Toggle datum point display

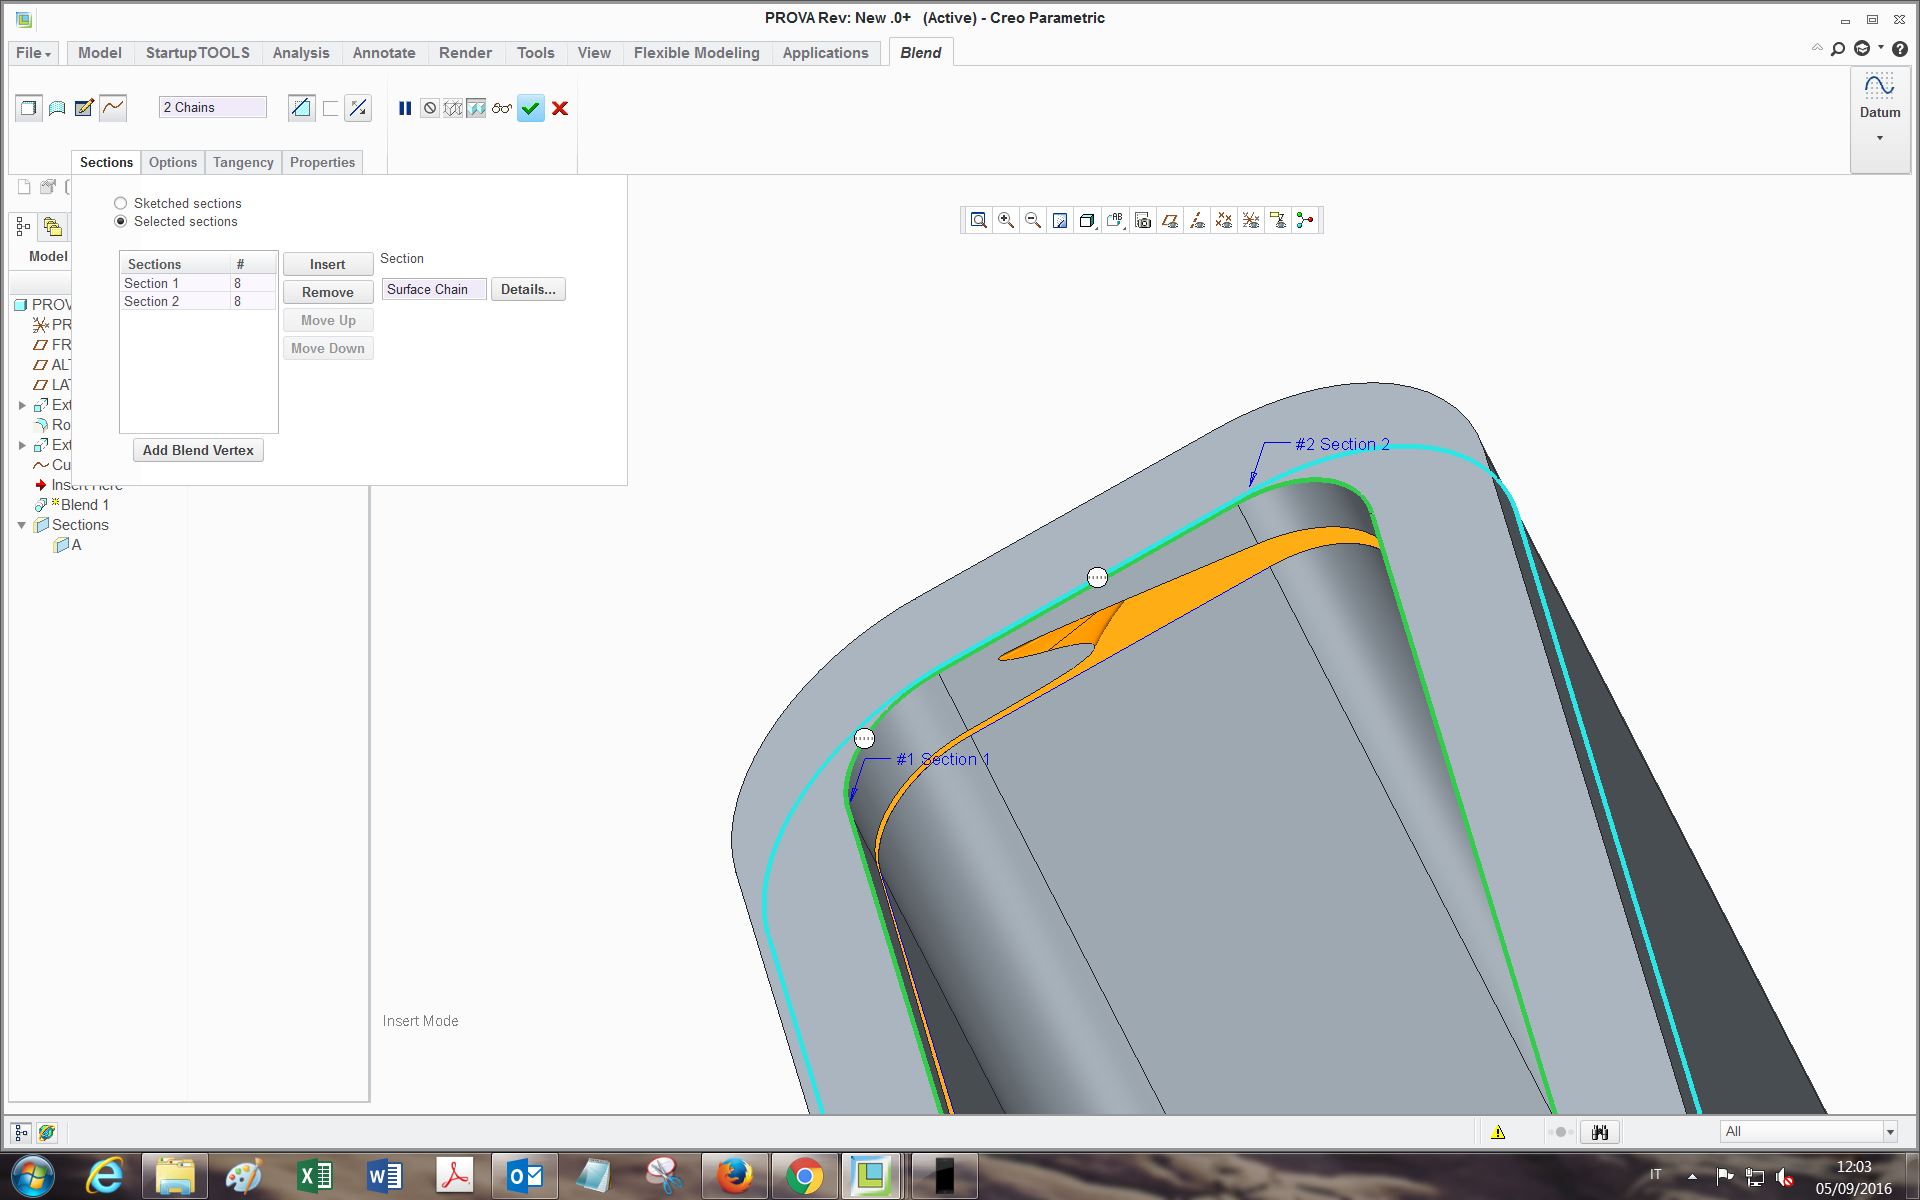click(1224, 220)
